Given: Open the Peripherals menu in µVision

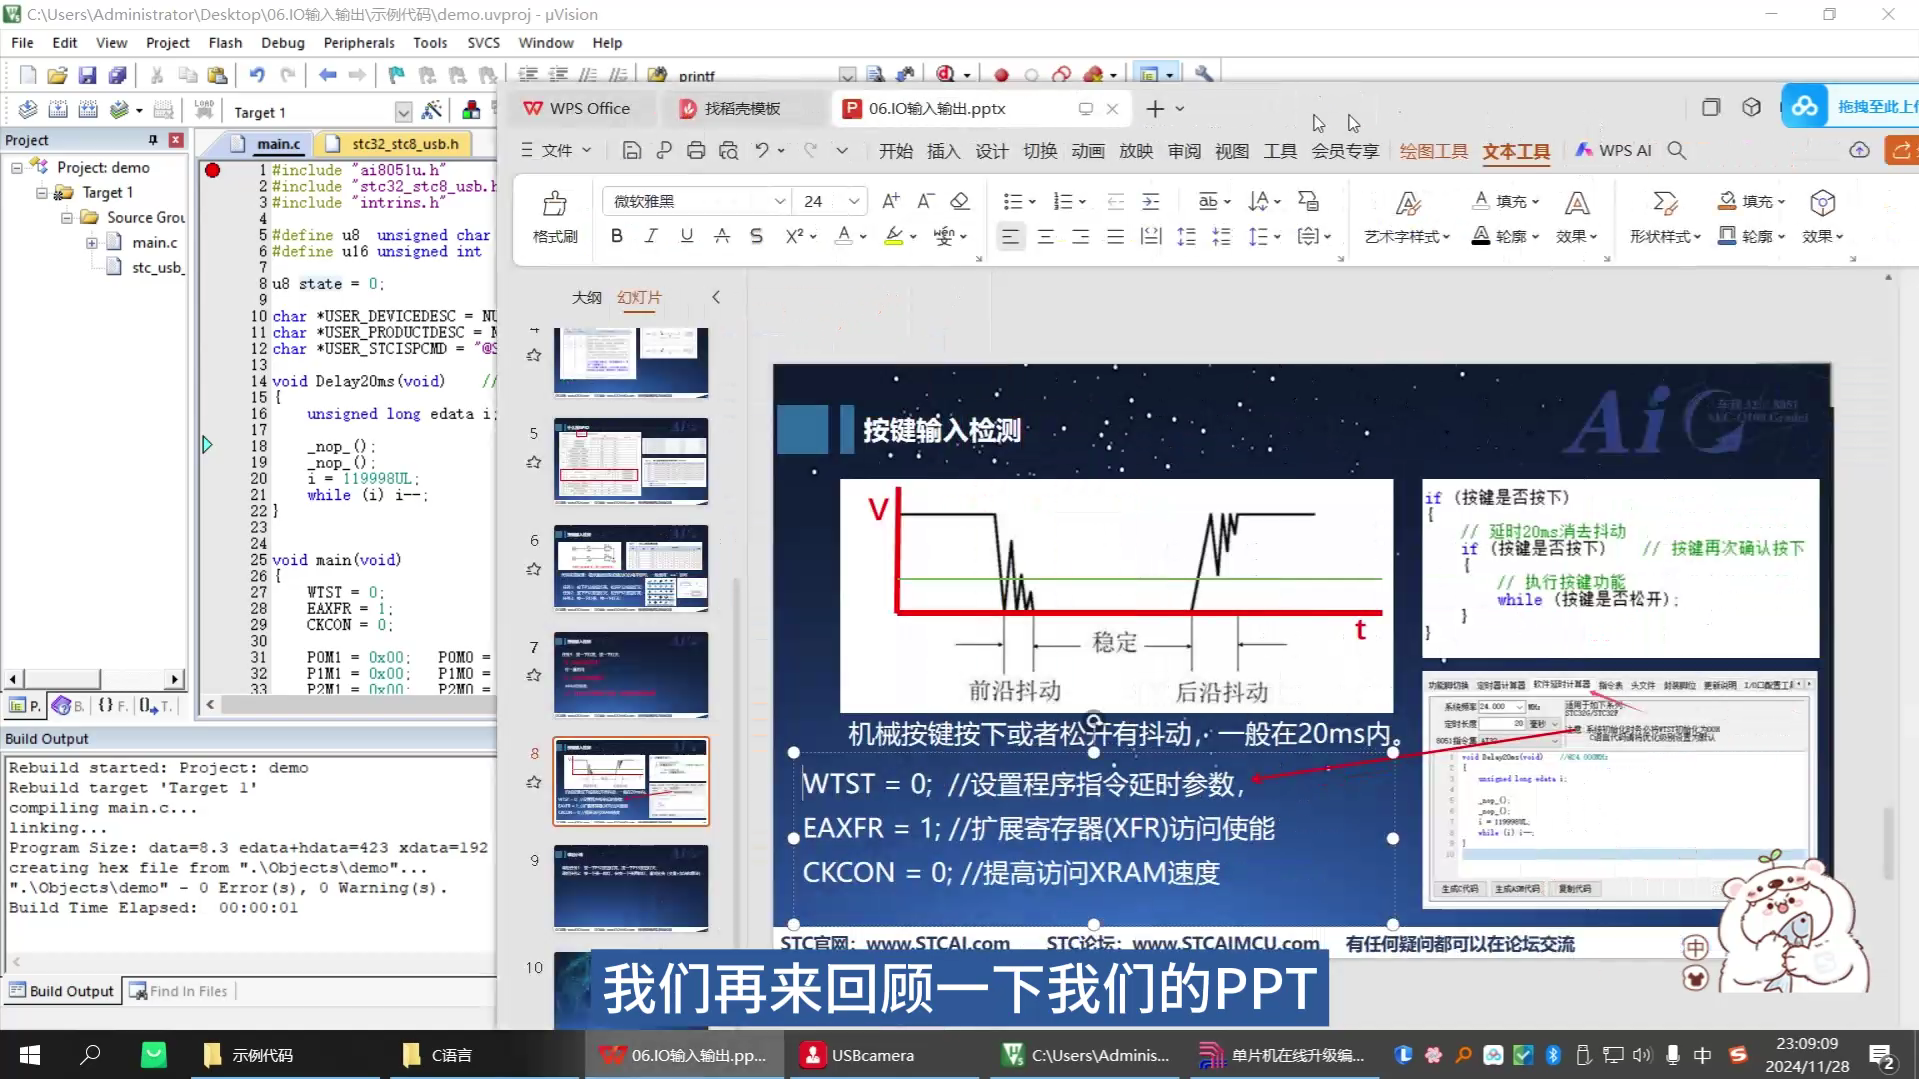Looking at the screenshot, I should (358, 43).
